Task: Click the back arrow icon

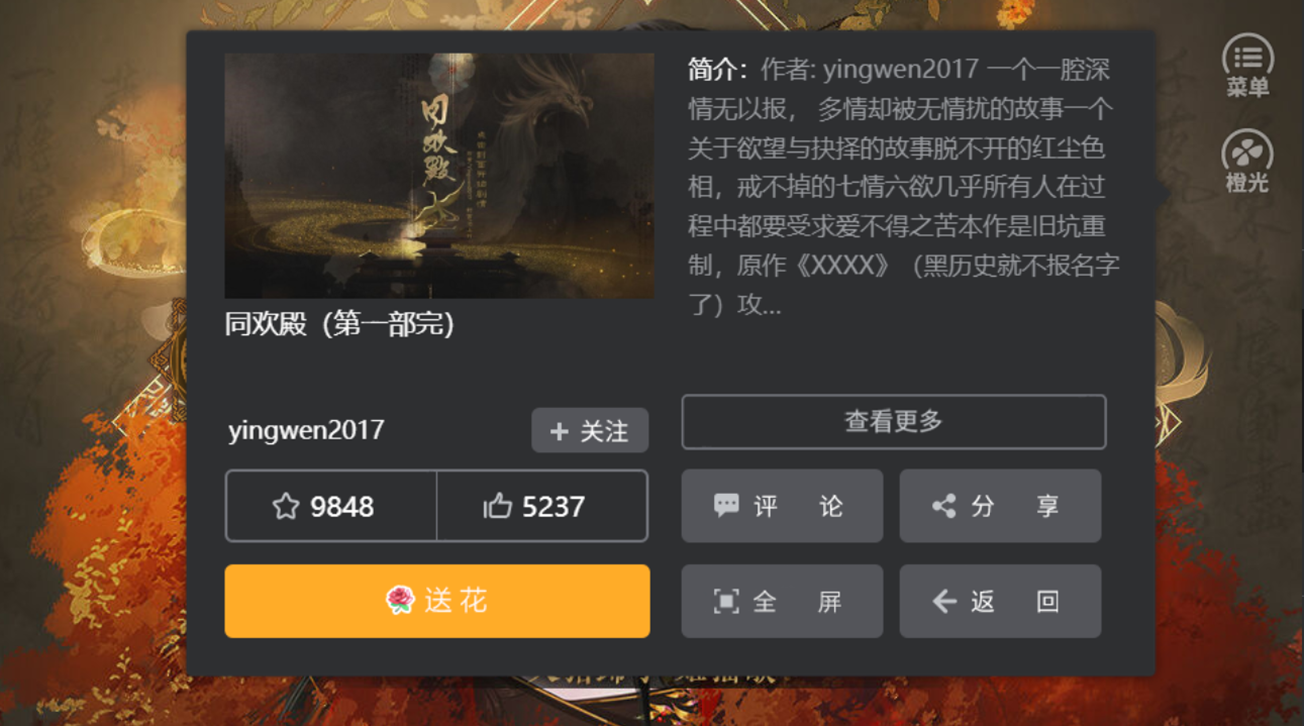Action: point(944,601)
